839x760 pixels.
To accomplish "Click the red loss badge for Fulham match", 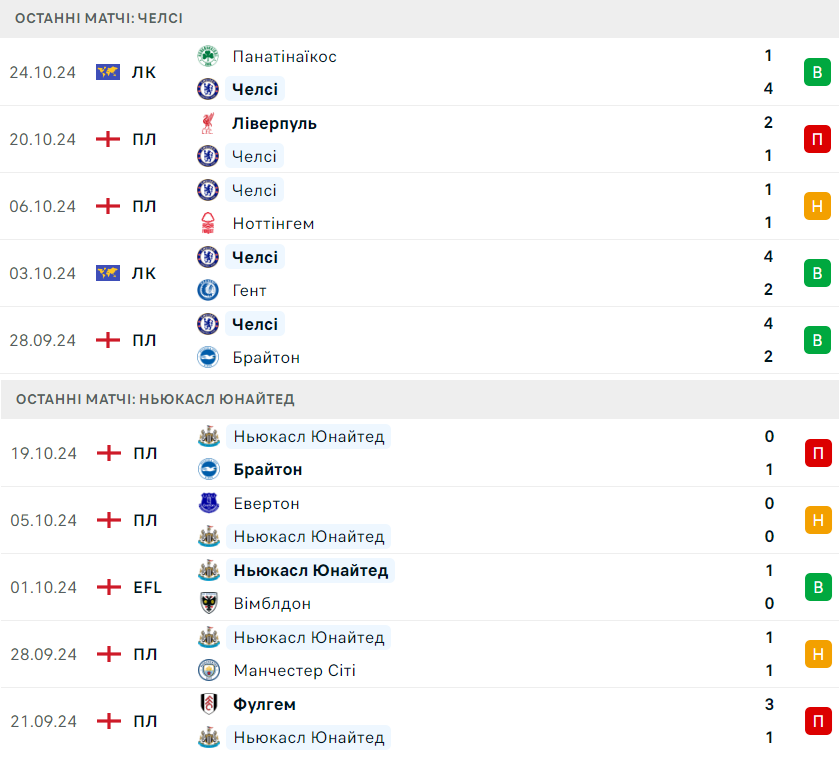I will pos(817,720).
